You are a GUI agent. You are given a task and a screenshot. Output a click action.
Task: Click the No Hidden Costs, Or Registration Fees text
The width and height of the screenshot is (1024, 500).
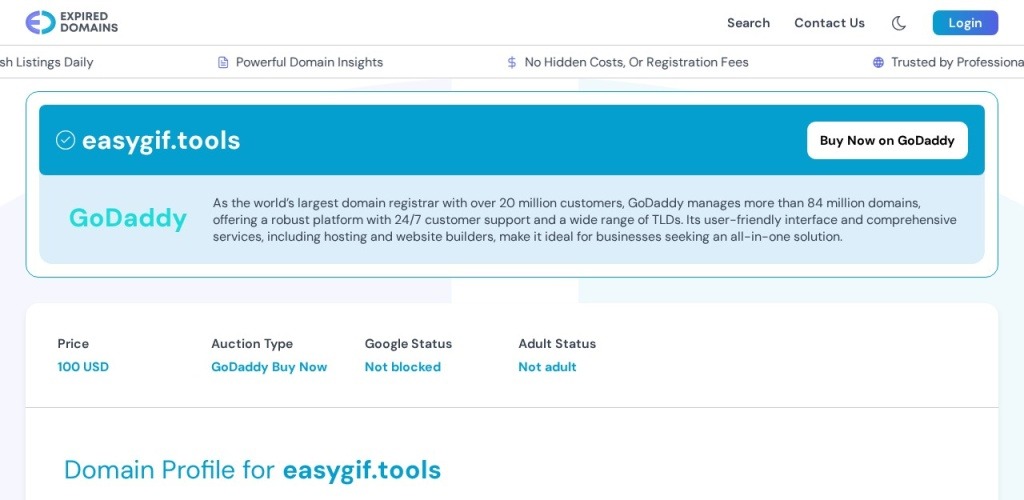pos(636,62)
